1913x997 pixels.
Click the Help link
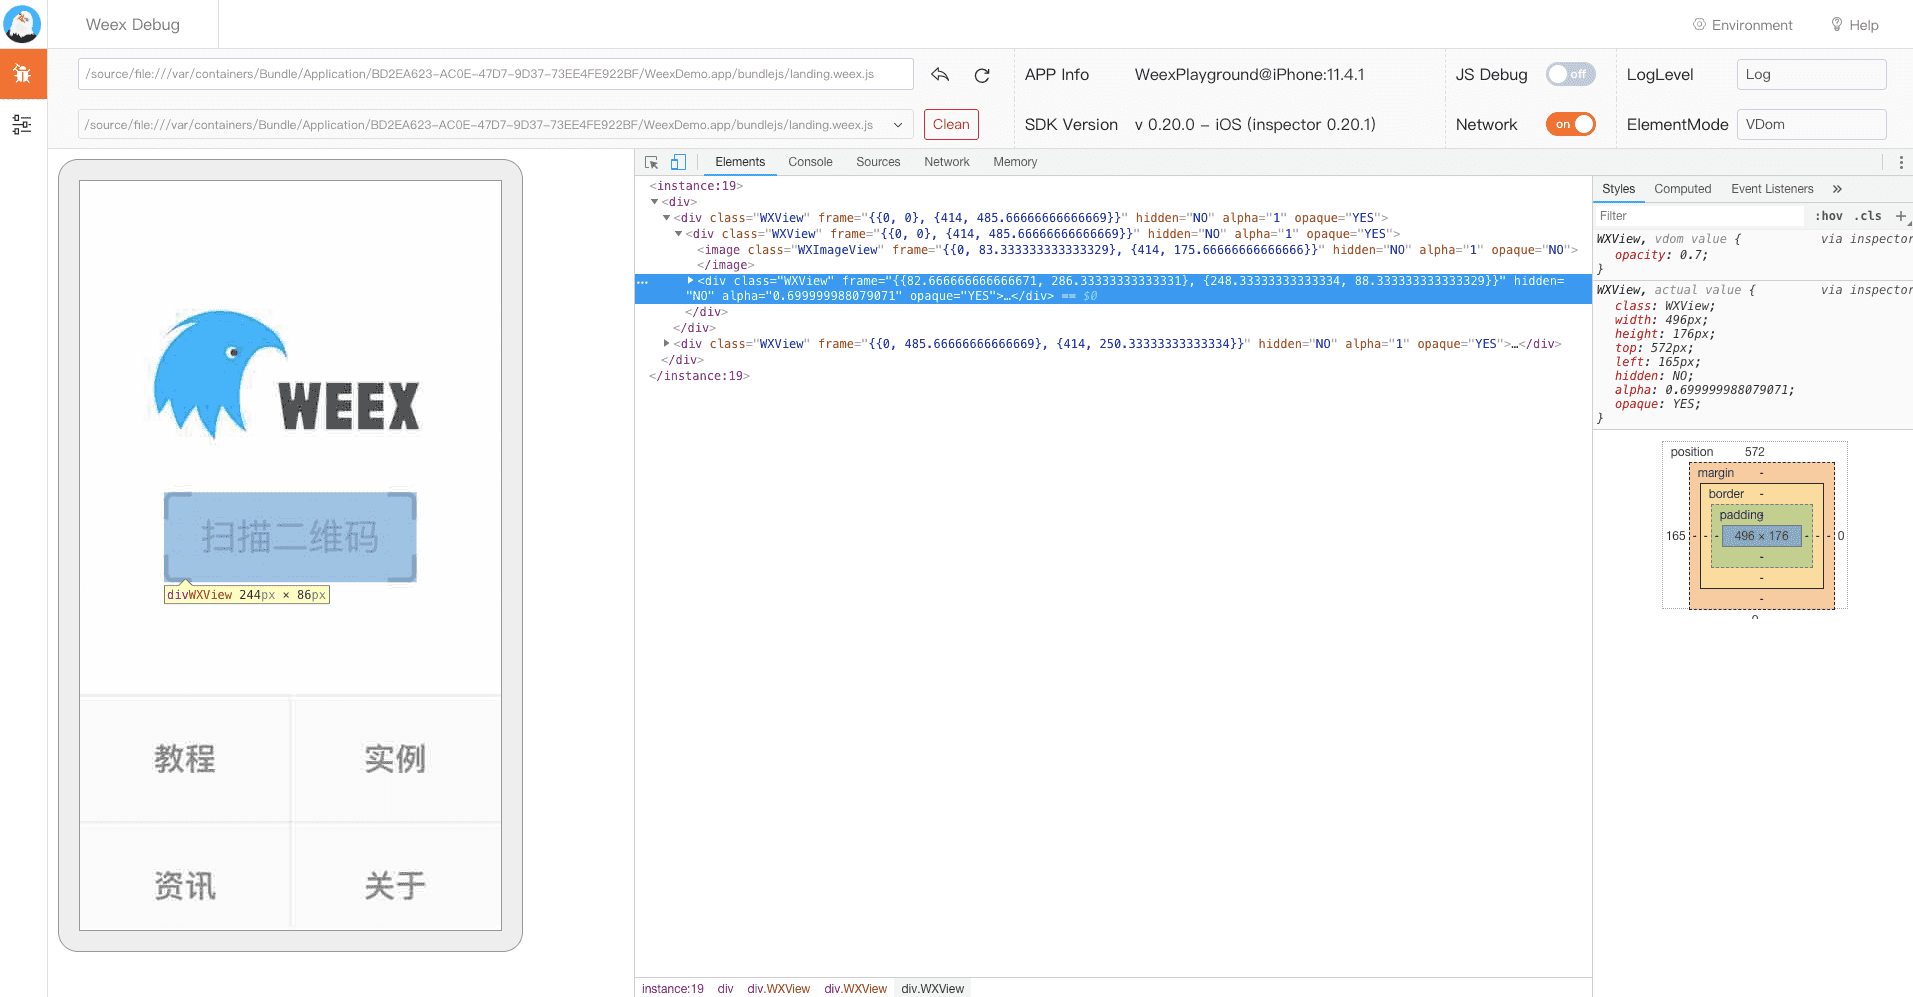coord(1854,25)
